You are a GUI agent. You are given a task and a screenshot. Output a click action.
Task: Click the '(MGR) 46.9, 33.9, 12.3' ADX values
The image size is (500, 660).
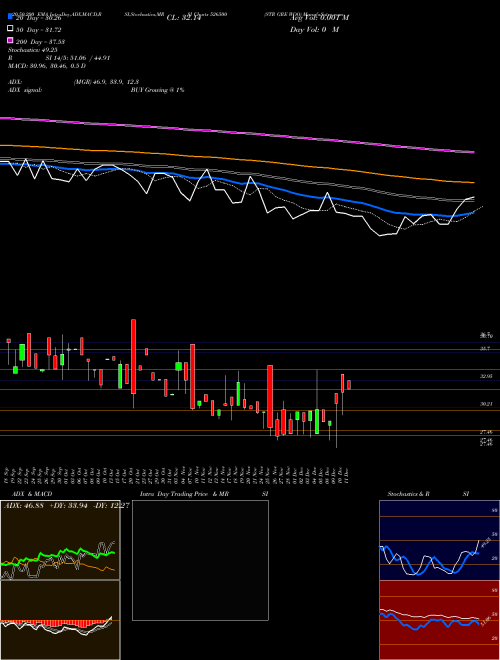(106, 82)
